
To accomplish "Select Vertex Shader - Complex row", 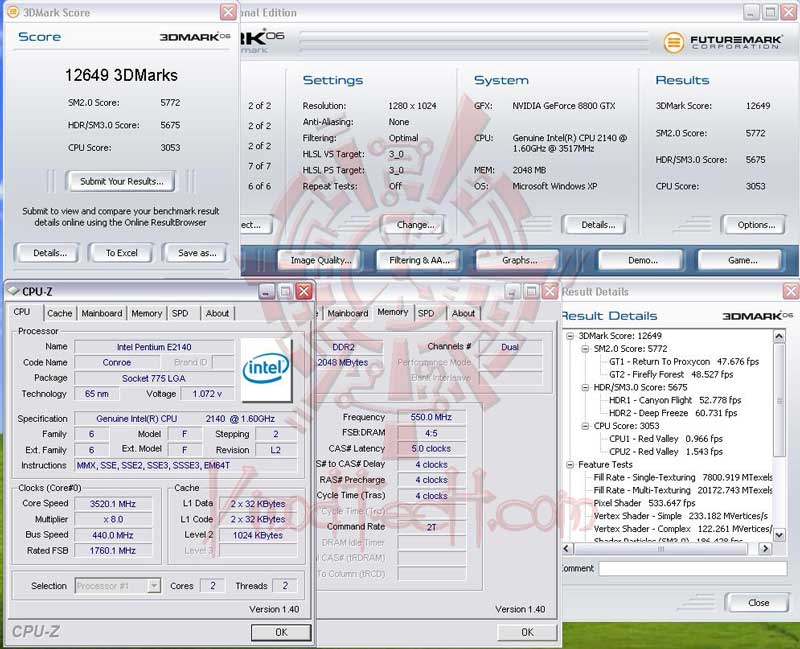I will (683, 529).
